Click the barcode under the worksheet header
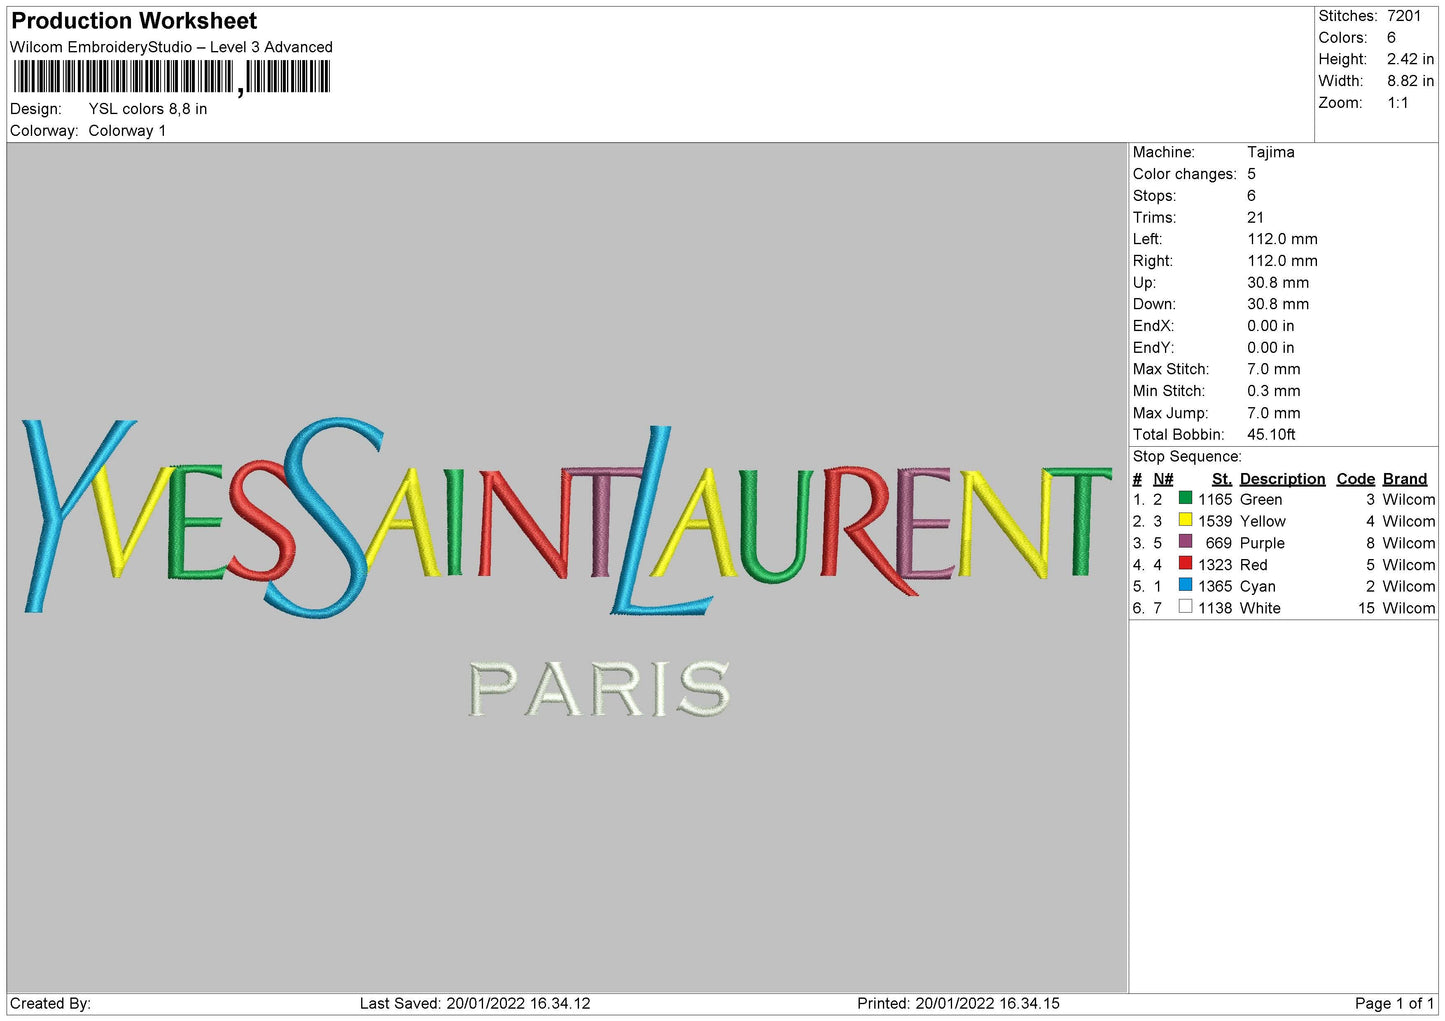 pos(171,77)
